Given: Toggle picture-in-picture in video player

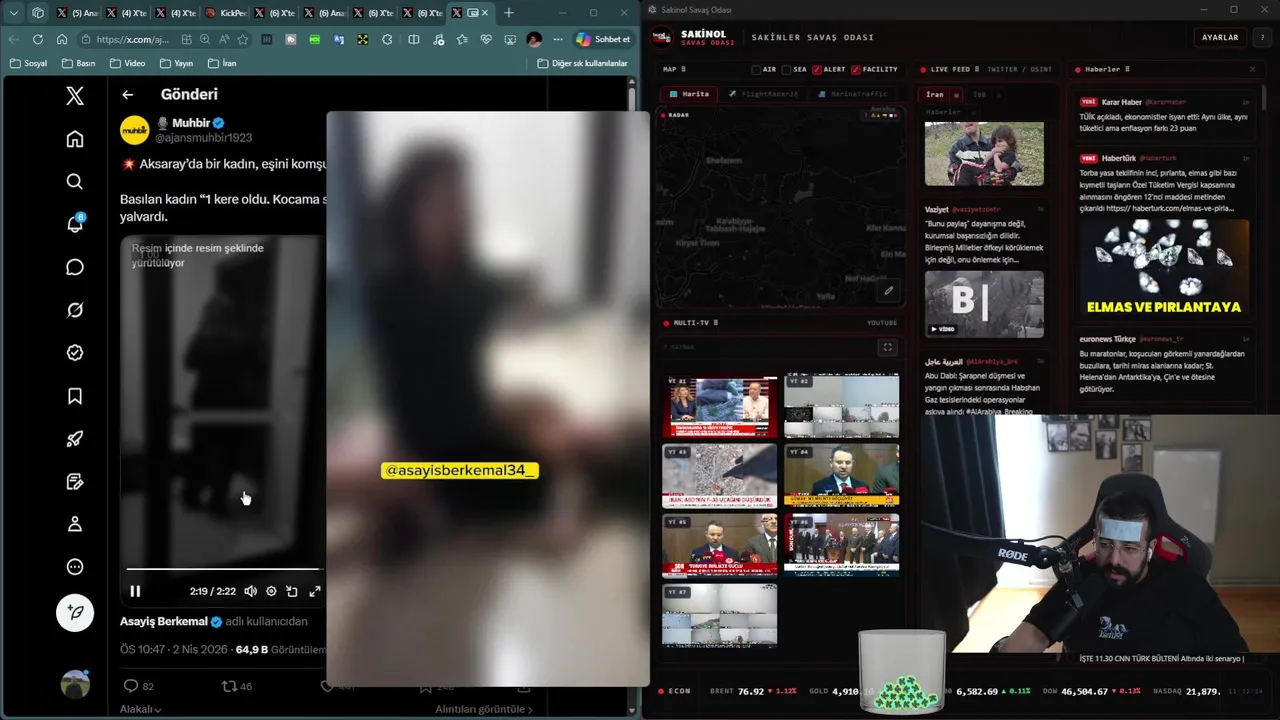Looking at the screenshot, I should [292, 591].
